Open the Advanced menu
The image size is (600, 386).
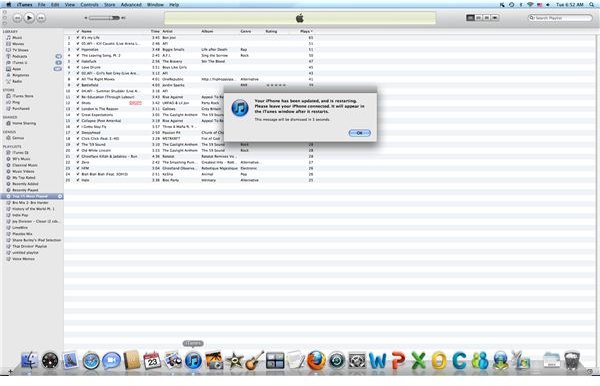click(x=131, y=5)
